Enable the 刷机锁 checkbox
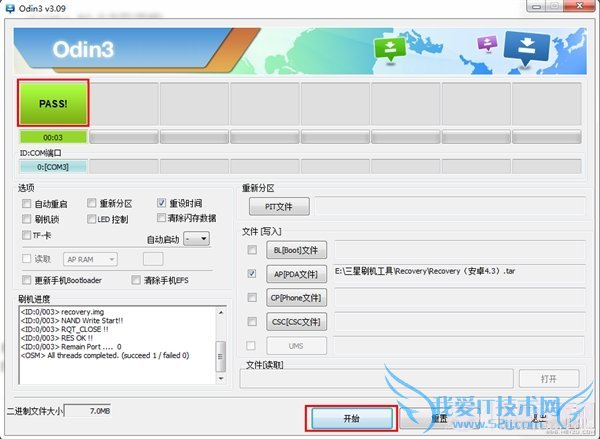 [x=26, y=219]
